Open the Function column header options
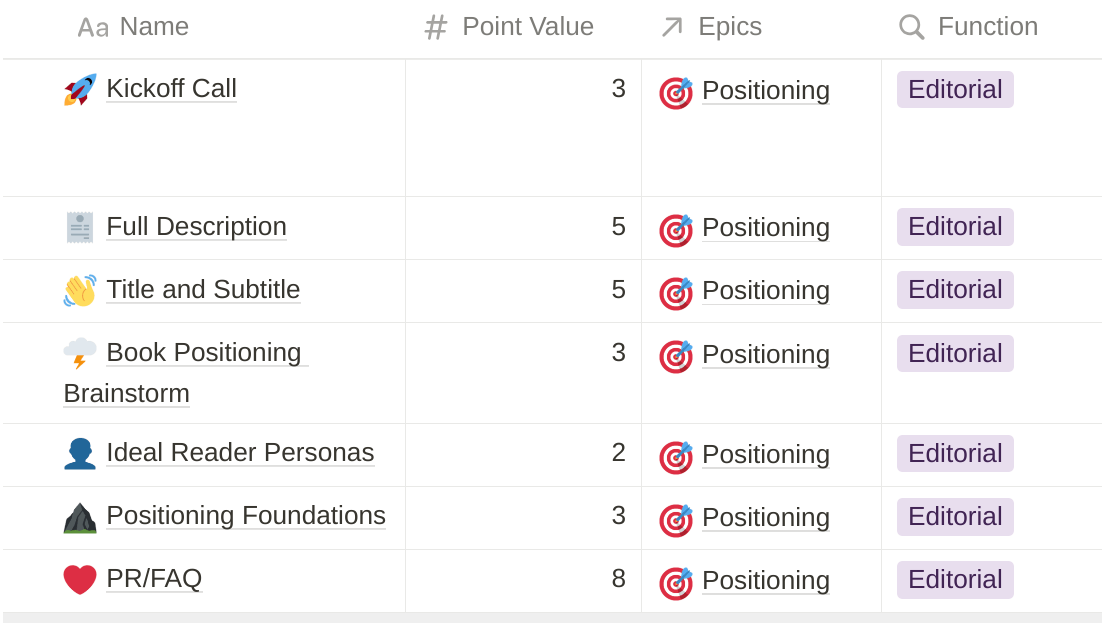Viewport: 1102px width, 623px height. tap(968, 27)
